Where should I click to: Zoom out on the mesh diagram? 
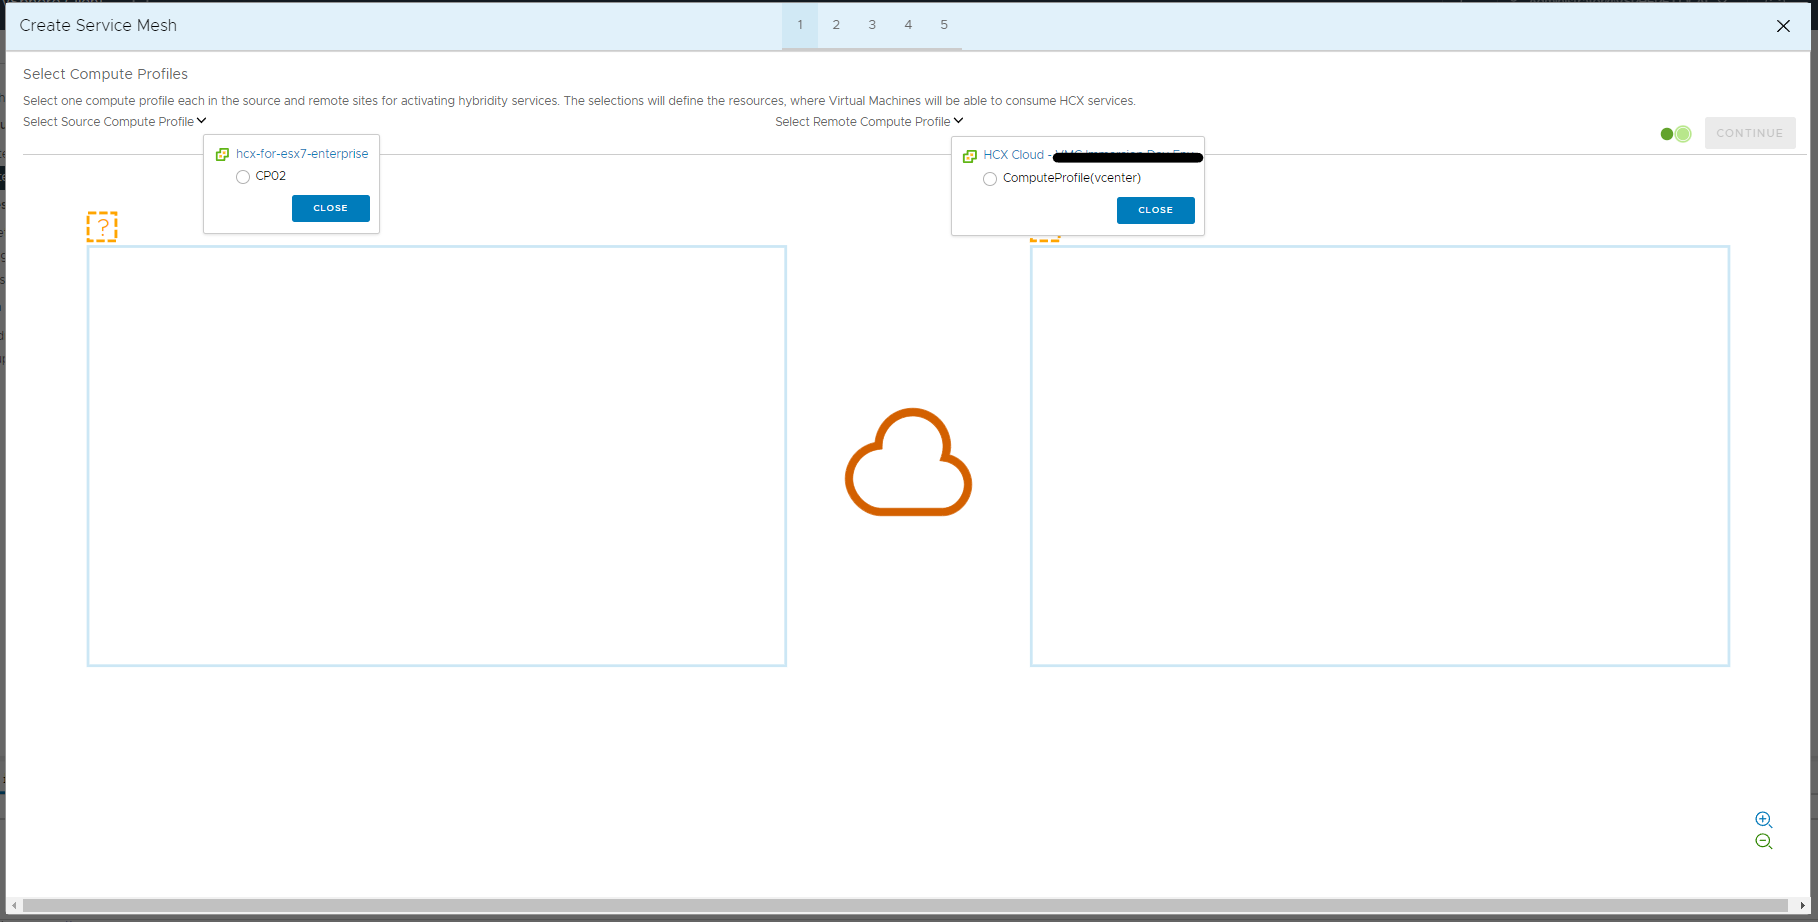click(1763, 842)
